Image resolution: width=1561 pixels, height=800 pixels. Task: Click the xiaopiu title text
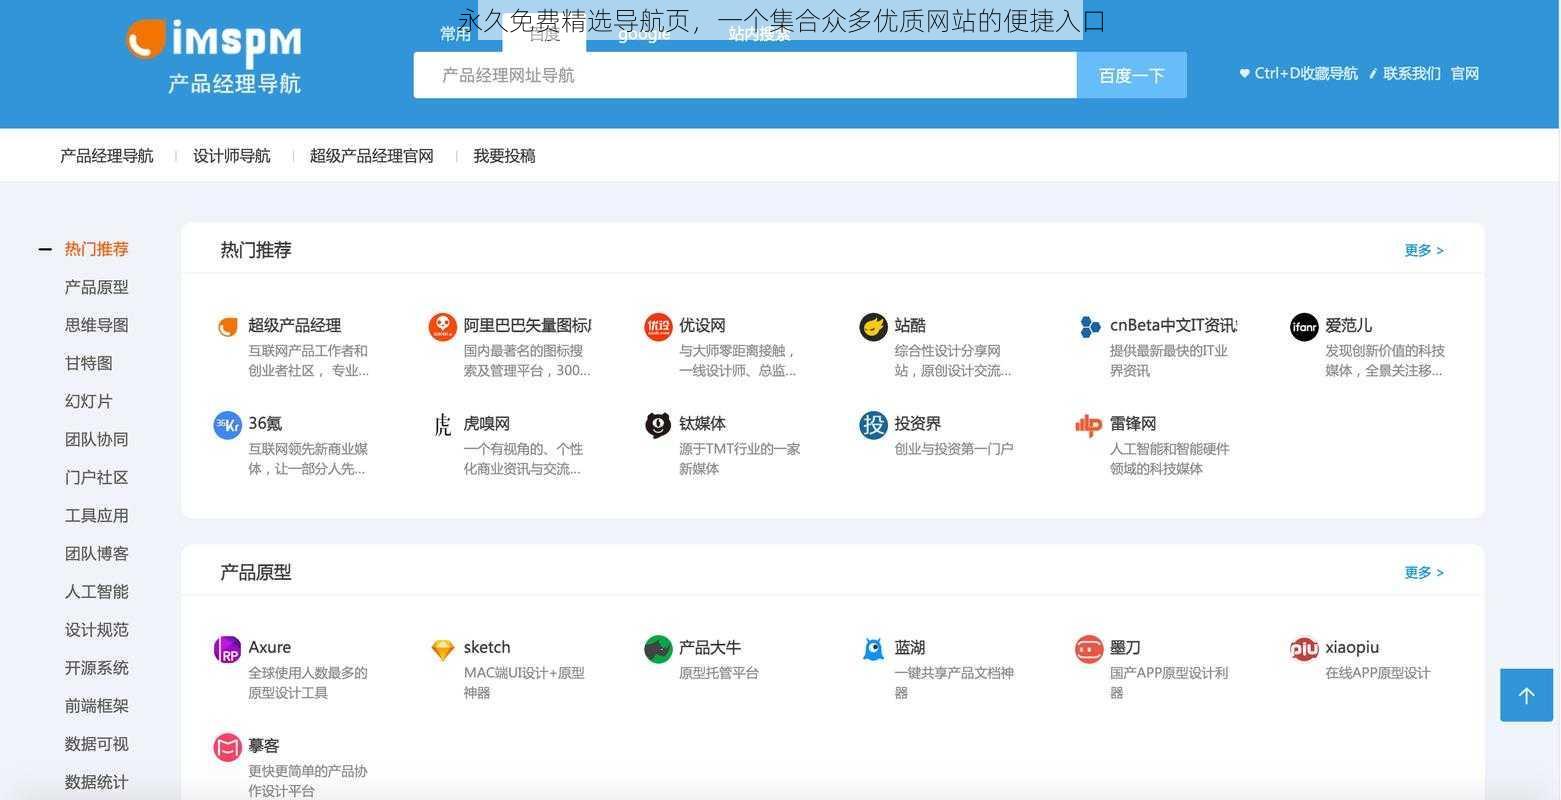(1352, 647)
